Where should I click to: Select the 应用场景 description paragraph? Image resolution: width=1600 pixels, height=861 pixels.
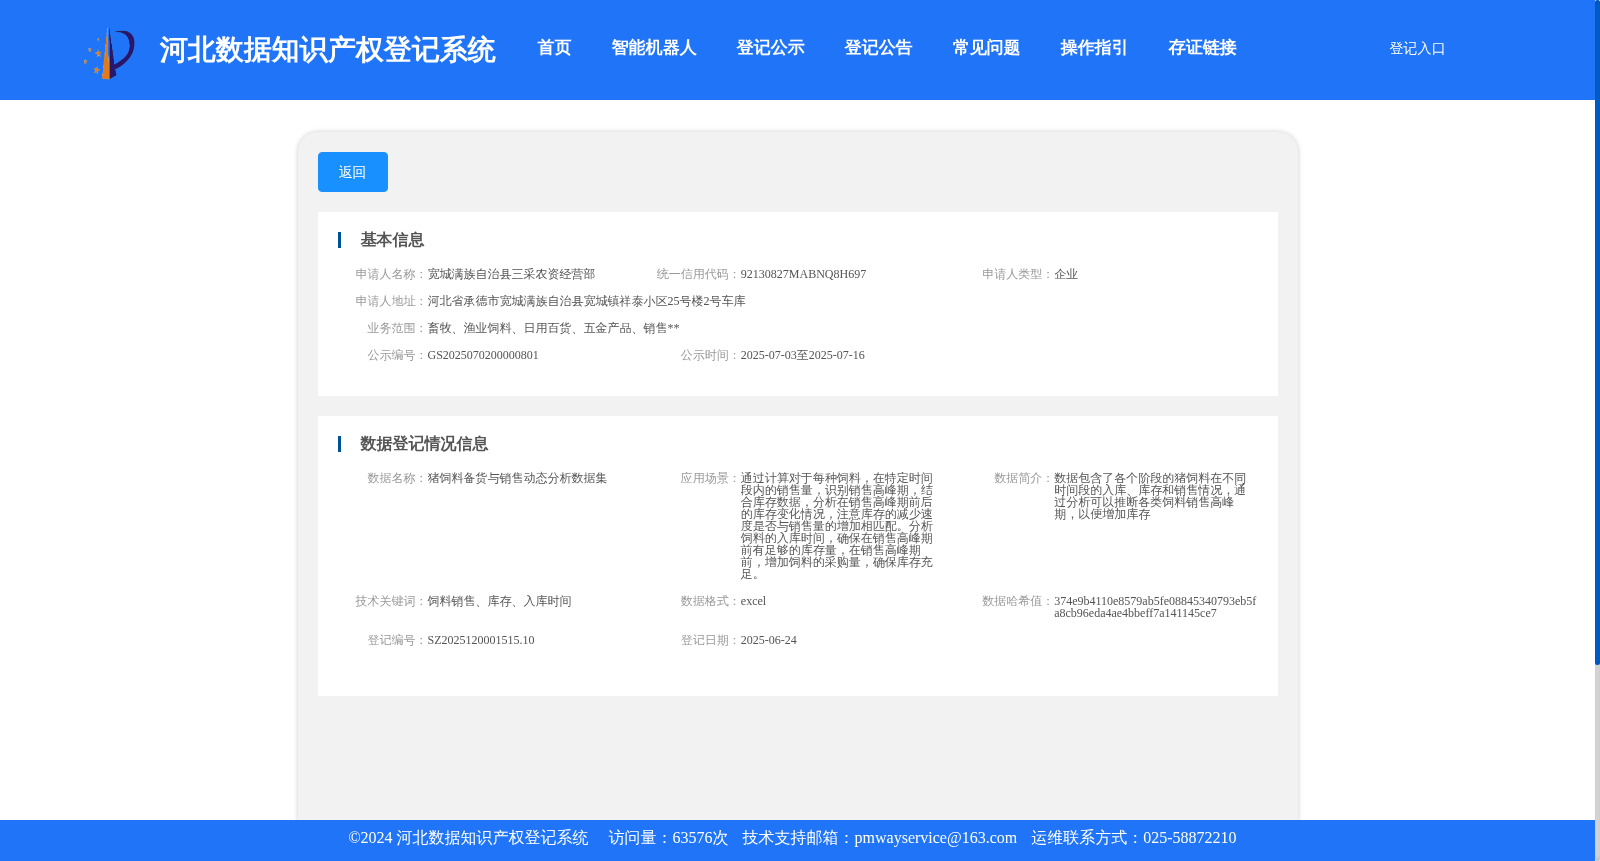(837, 526)
